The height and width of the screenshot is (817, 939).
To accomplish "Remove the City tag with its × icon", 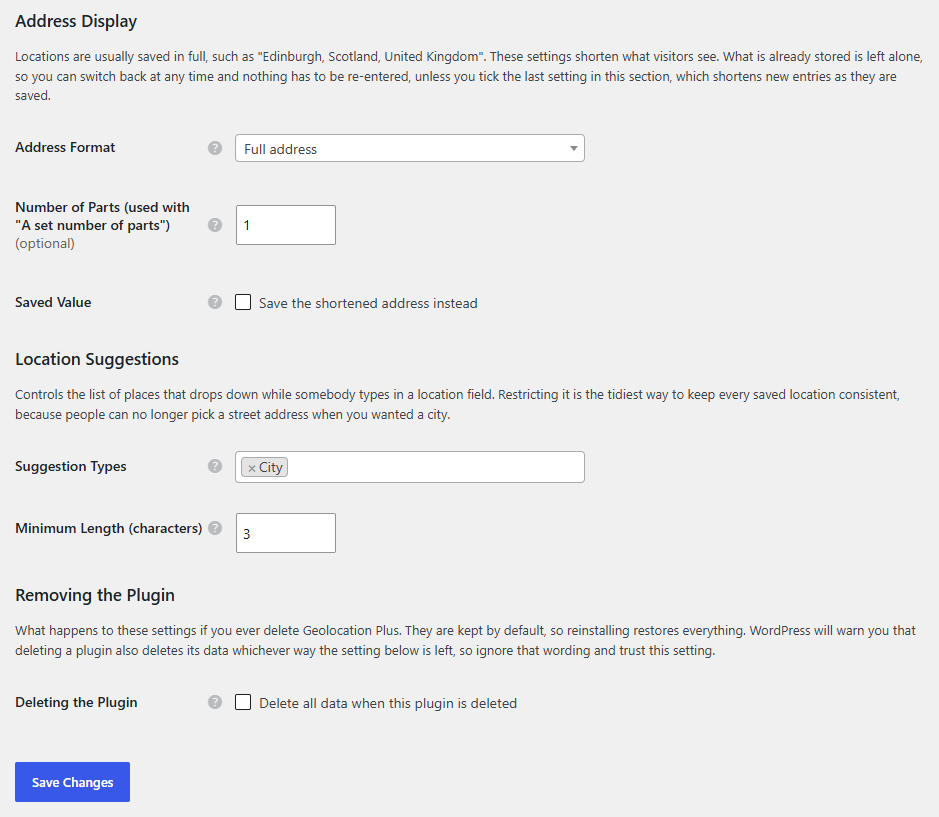I will pos(252,468).
